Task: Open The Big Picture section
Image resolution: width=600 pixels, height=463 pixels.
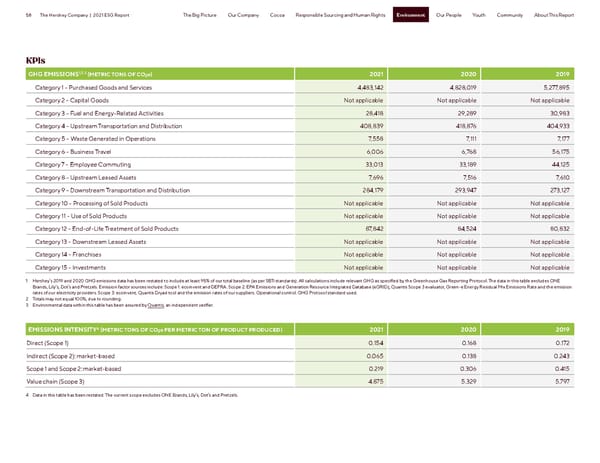Action: point(202,15)
